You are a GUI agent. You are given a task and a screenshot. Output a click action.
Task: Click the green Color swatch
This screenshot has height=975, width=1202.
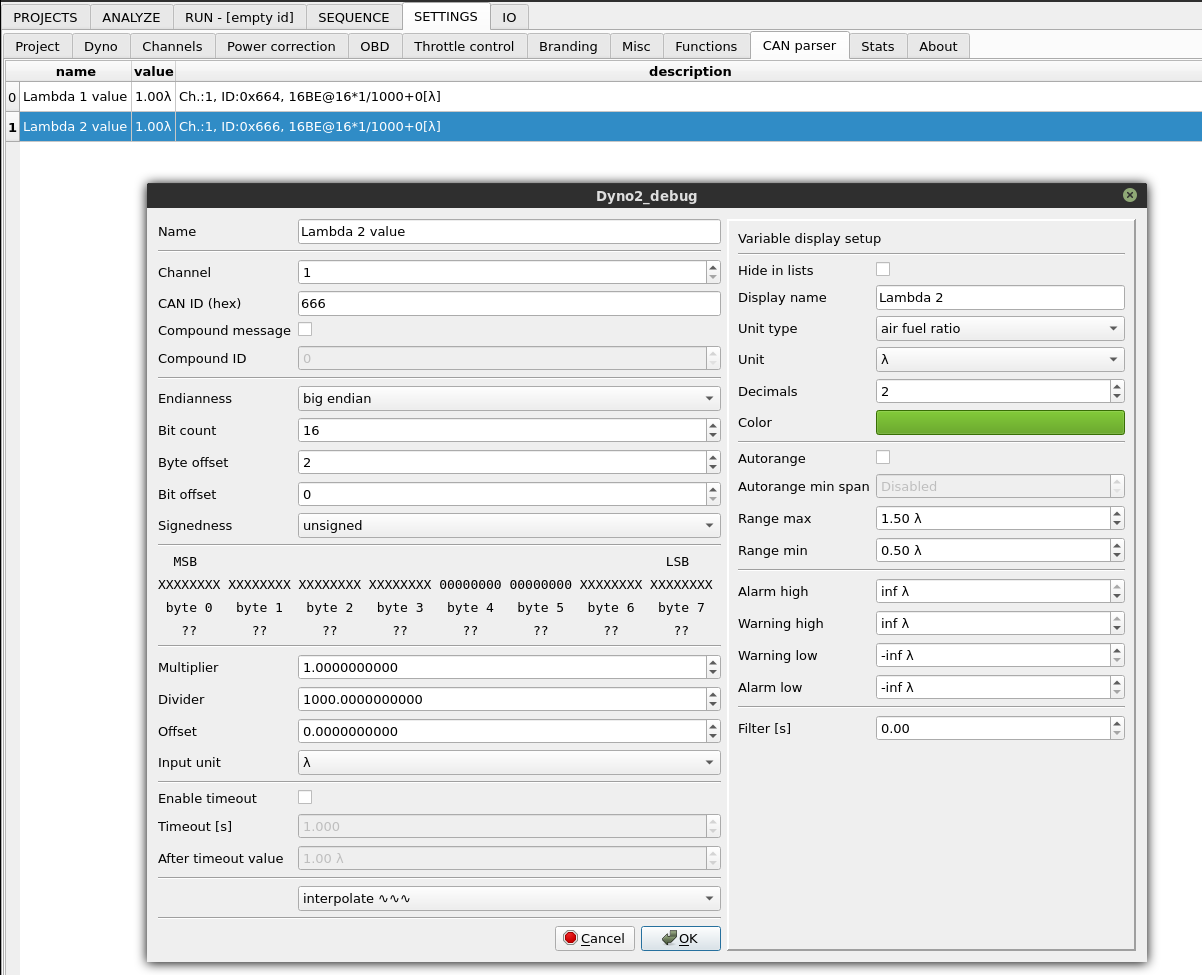tap(999, 422)
